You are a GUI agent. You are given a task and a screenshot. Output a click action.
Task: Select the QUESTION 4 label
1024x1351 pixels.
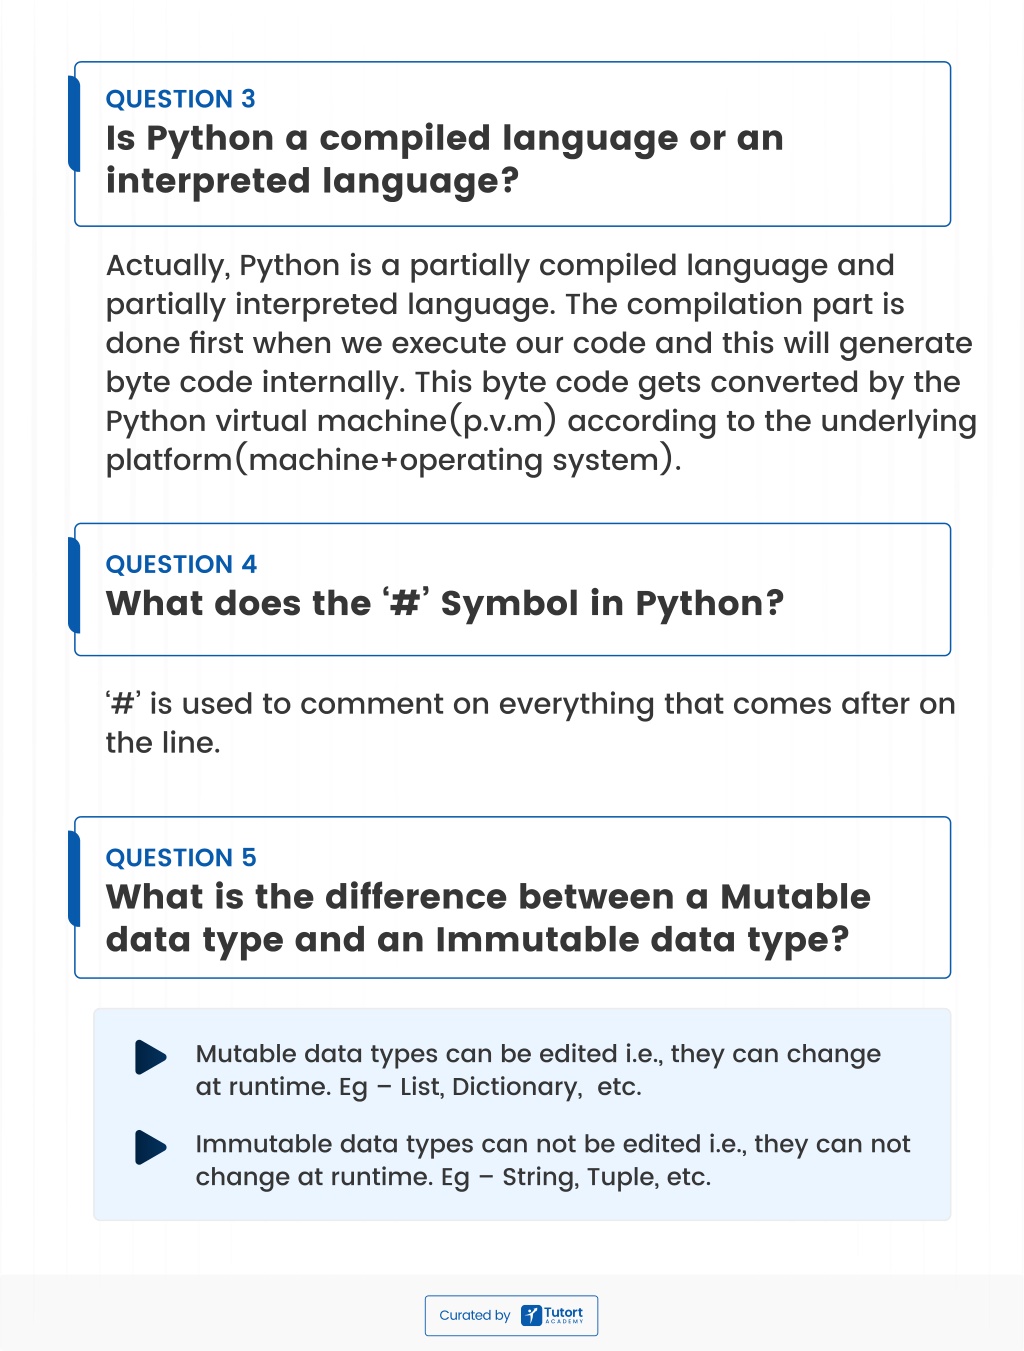click(181, 564)
